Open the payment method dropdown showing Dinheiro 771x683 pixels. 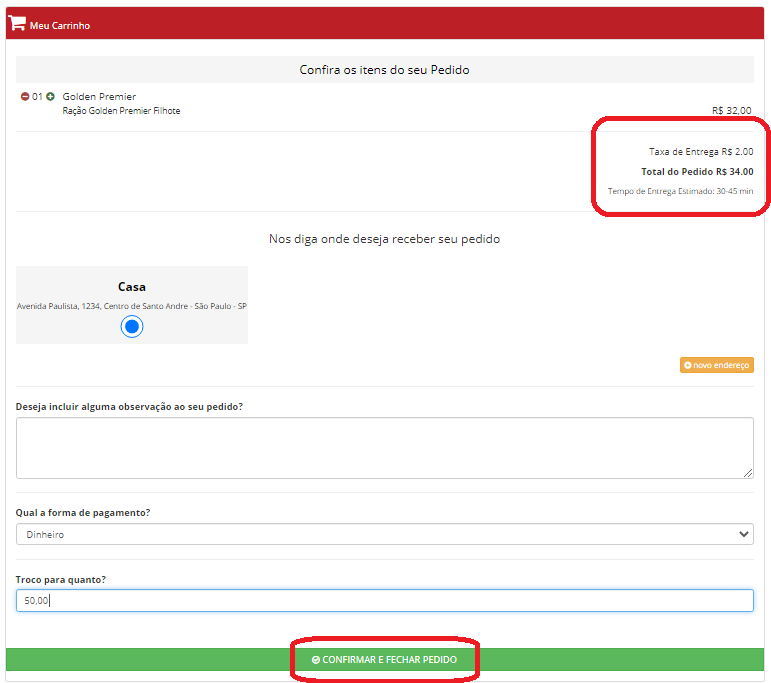pos(384,535)
